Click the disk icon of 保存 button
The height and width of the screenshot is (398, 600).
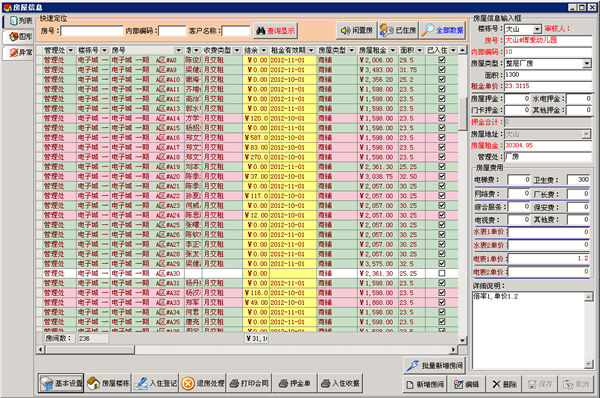[x=532, y=384]
